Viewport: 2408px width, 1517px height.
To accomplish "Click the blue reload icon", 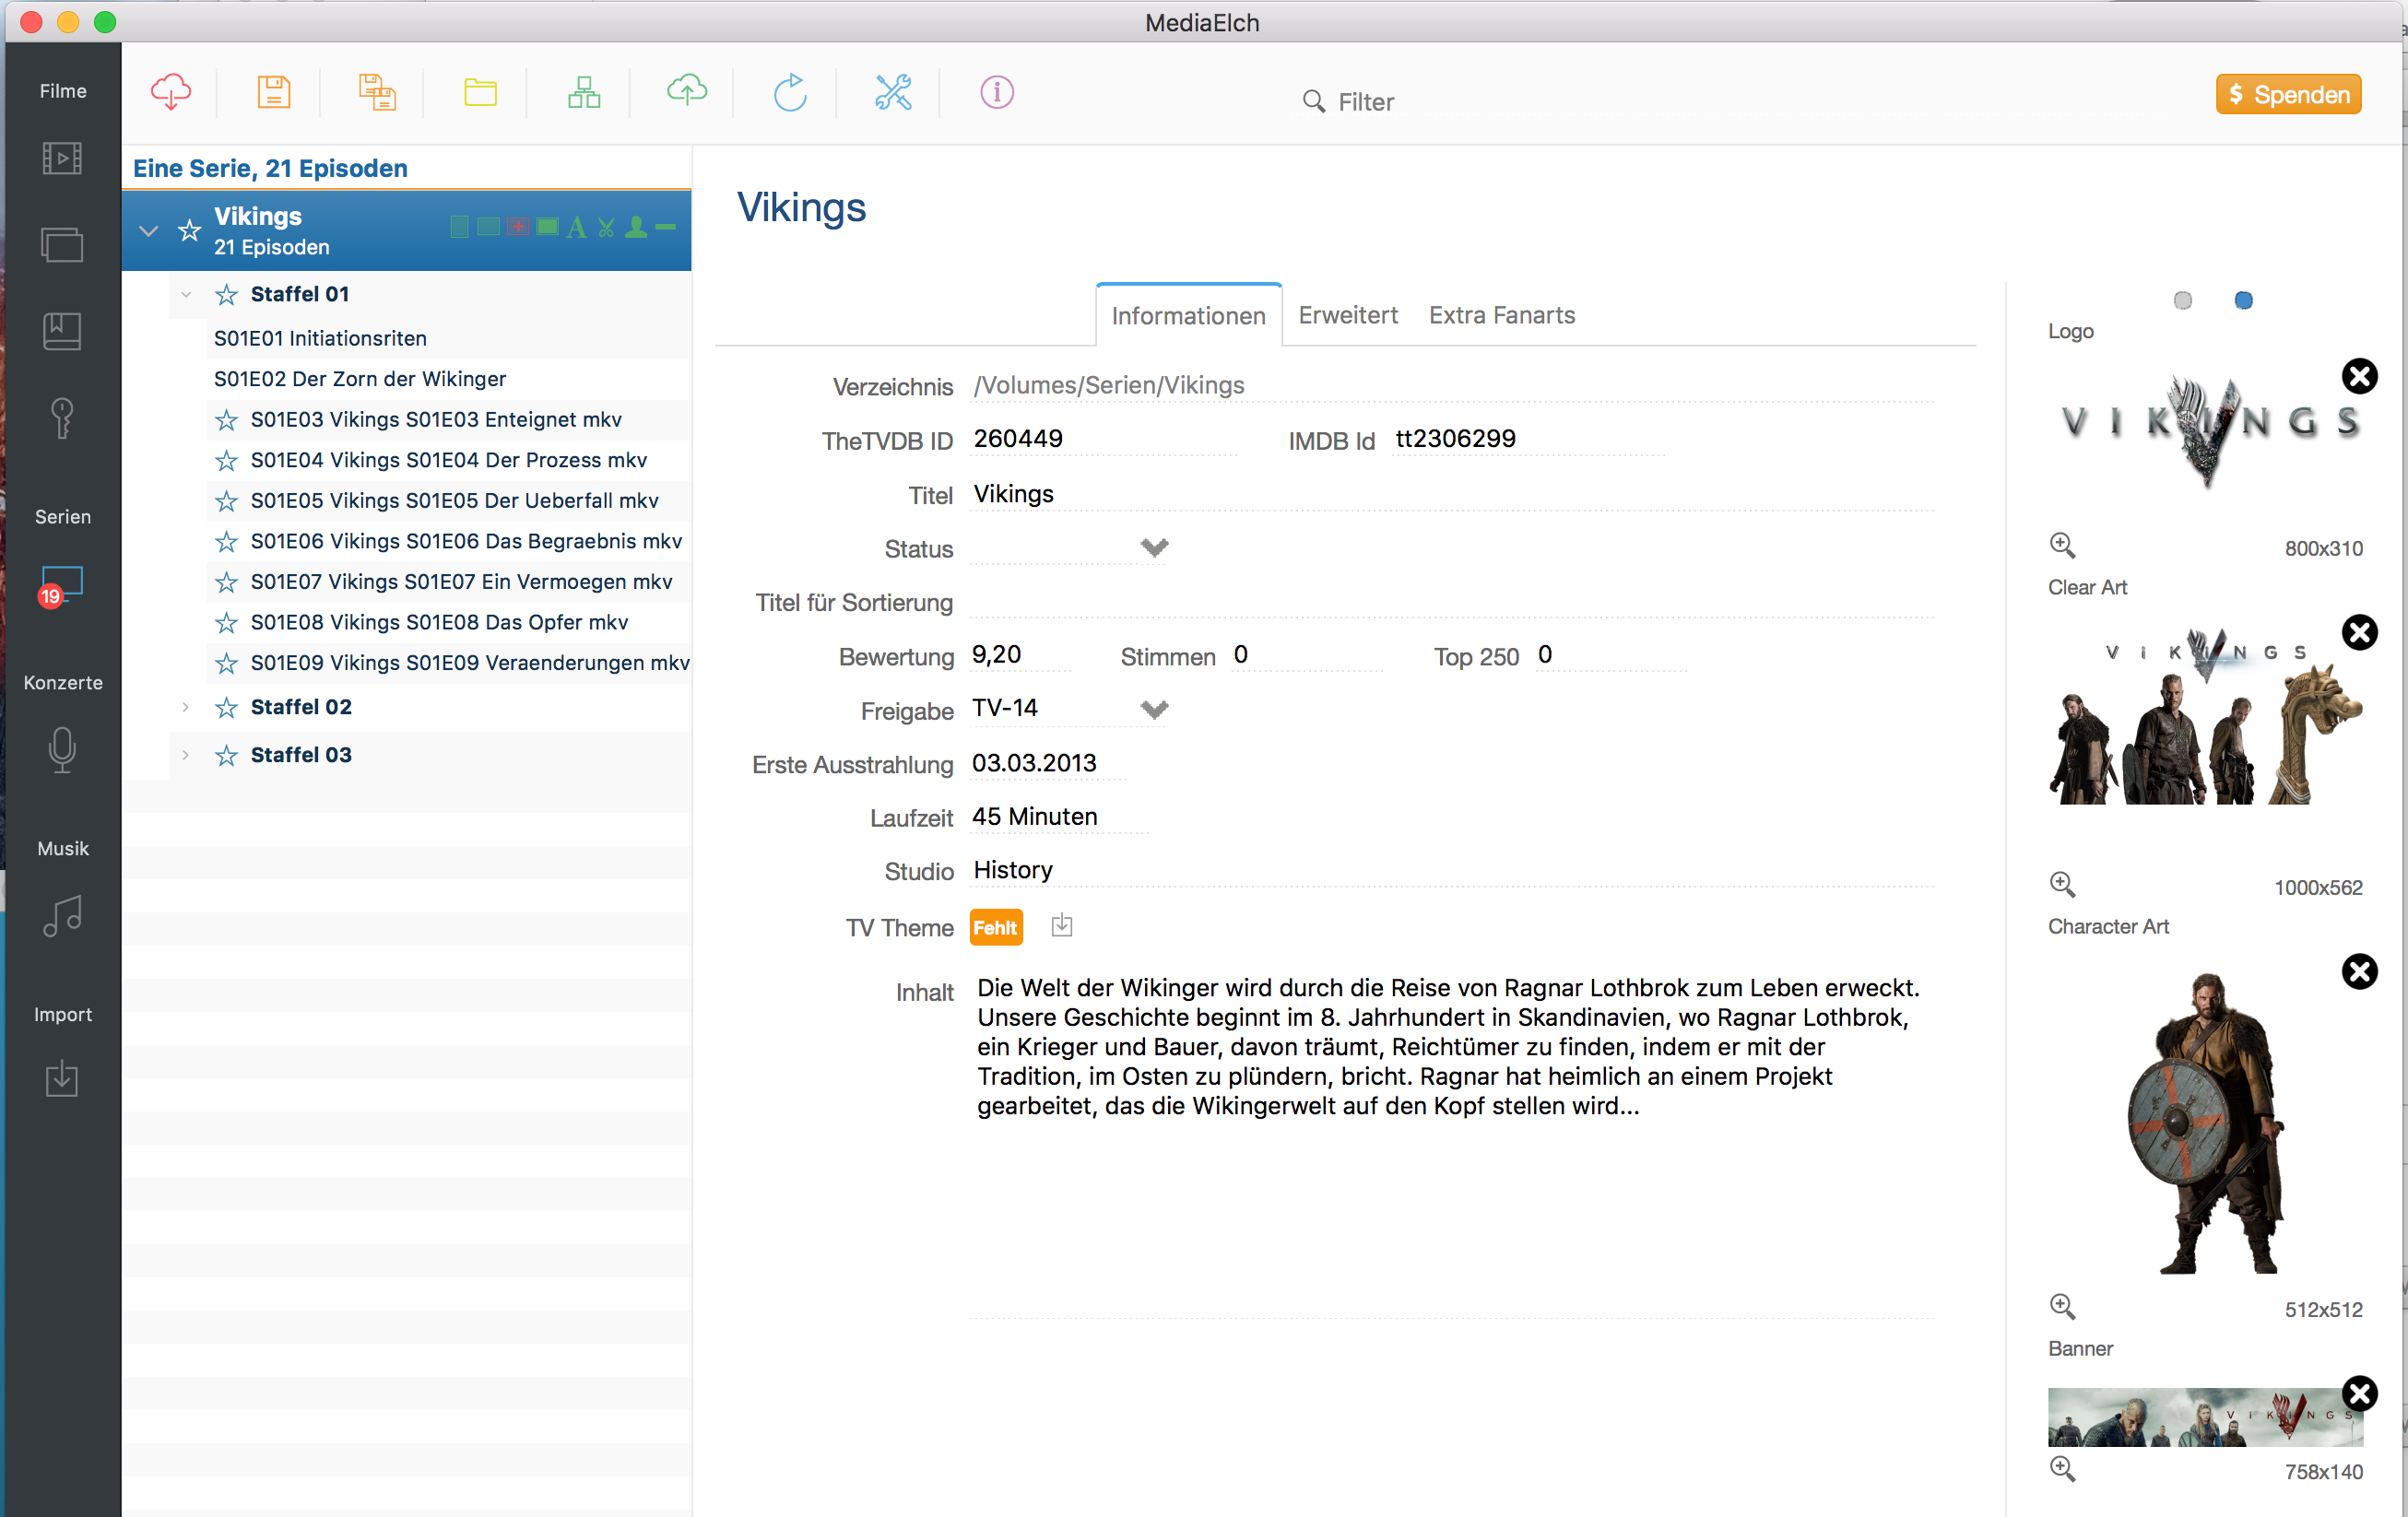I will pos(790,92).
